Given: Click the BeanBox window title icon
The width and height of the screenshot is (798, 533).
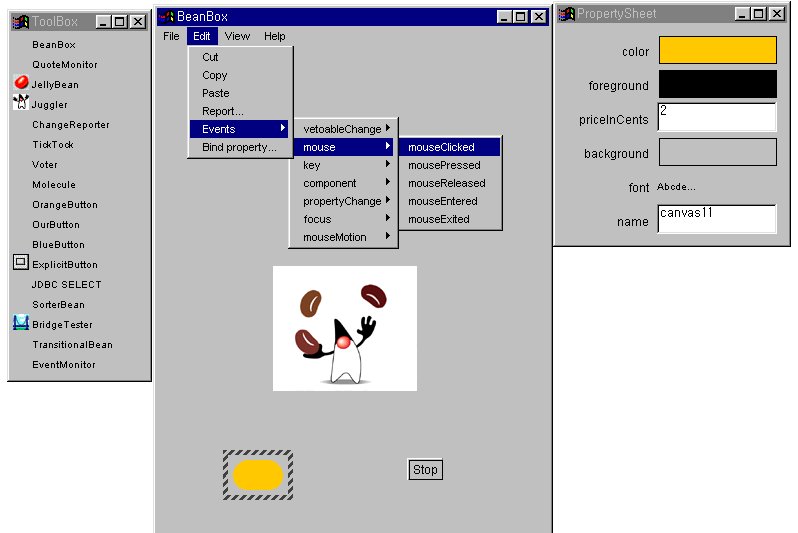Looking at the screenshot, I should tap(166, 16).
